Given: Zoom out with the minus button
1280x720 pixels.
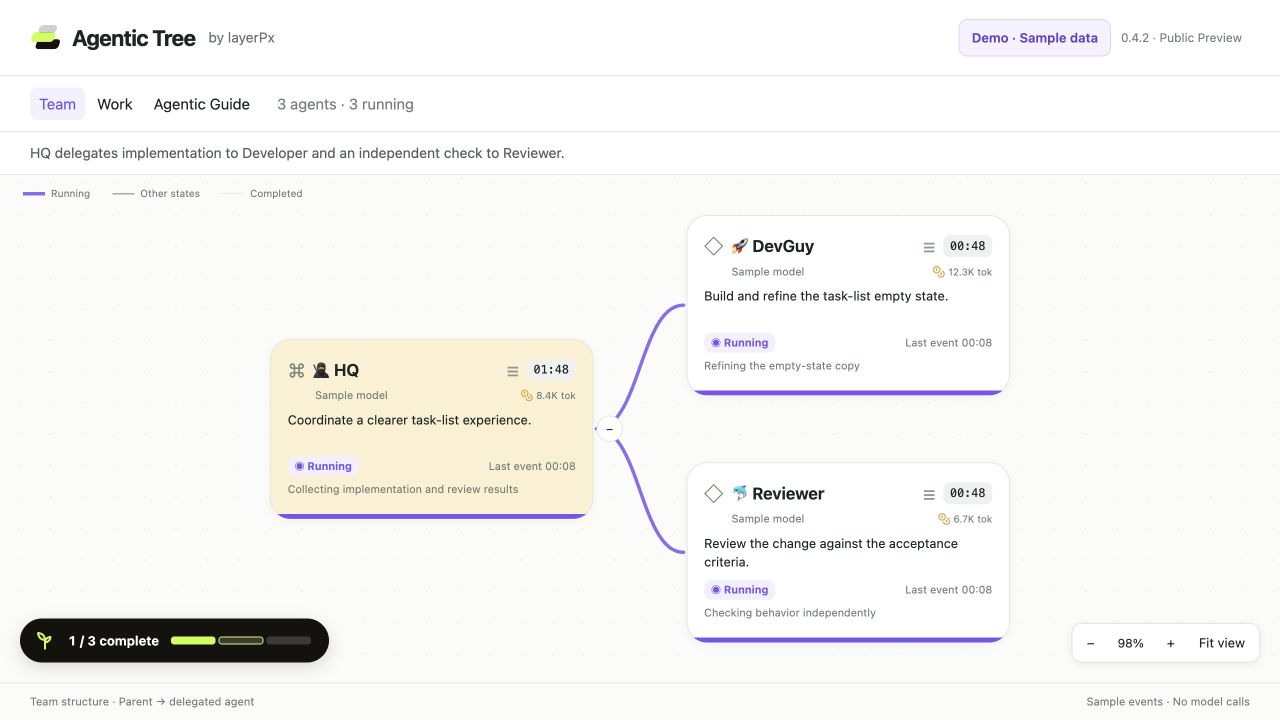Looking at the screenshot, I should [1091, 643].
